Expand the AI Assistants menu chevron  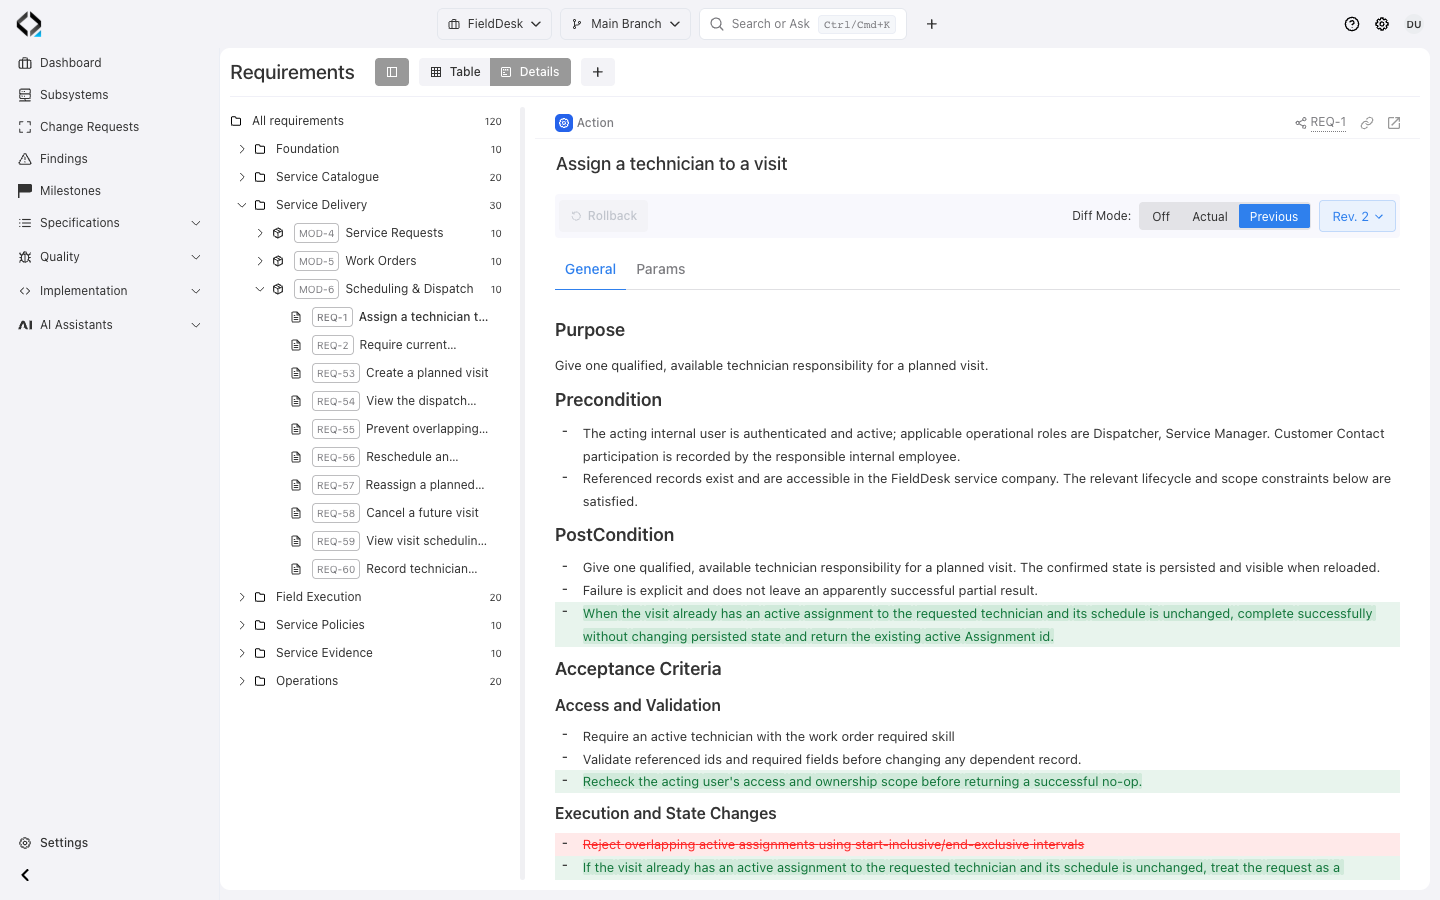pyautogui.click(x=196, y=325)
